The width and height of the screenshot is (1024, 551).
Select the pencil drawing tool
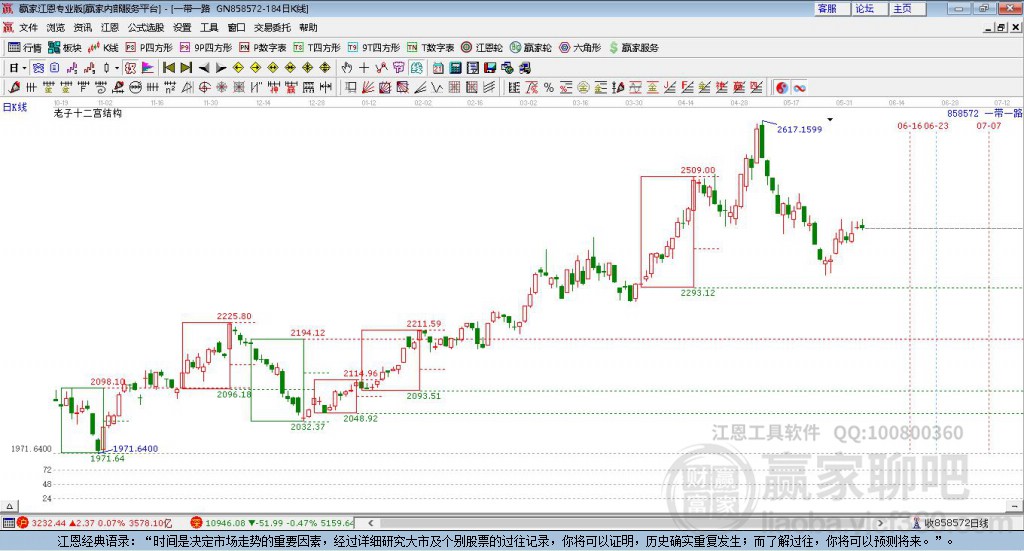14,87
